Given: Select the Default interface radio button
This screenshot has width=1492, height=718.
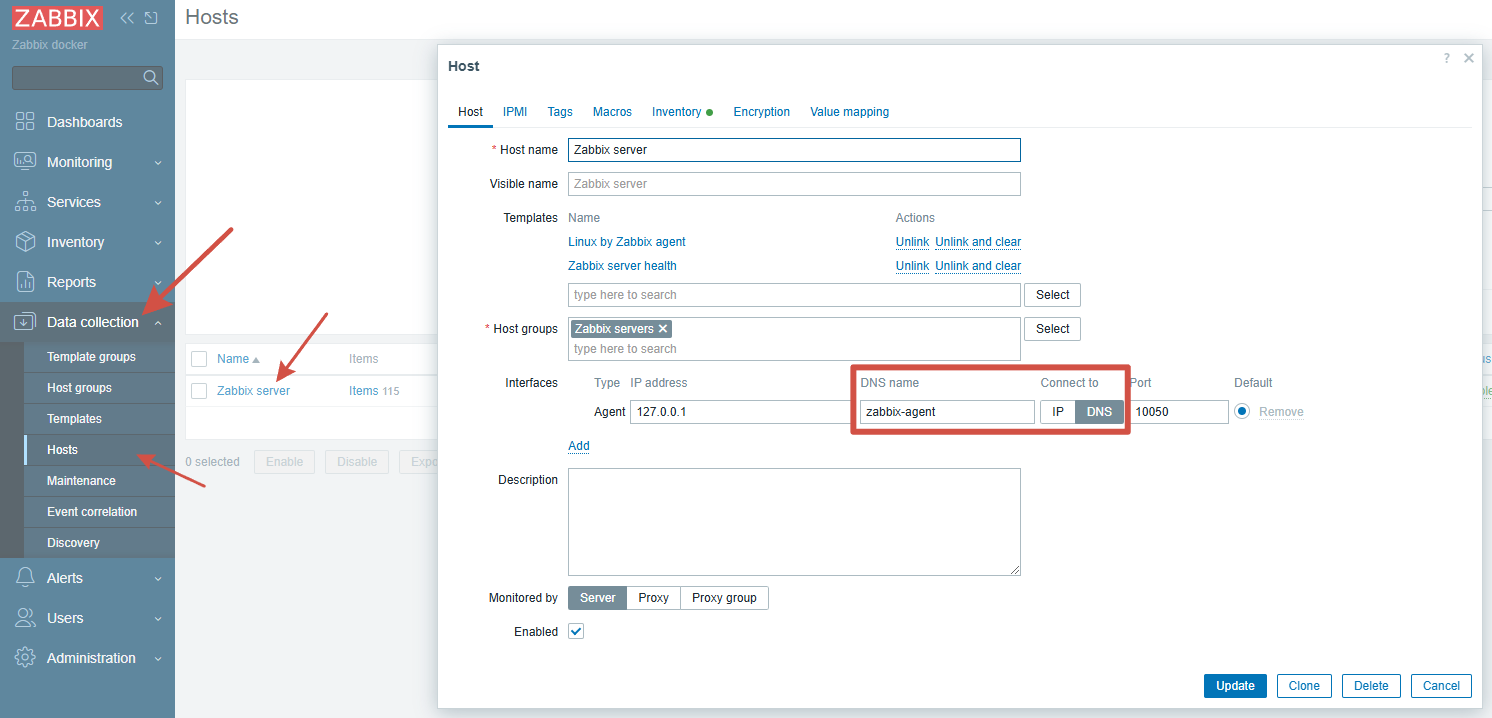Looking at the screenshot, I should [x=1242, y=411].
